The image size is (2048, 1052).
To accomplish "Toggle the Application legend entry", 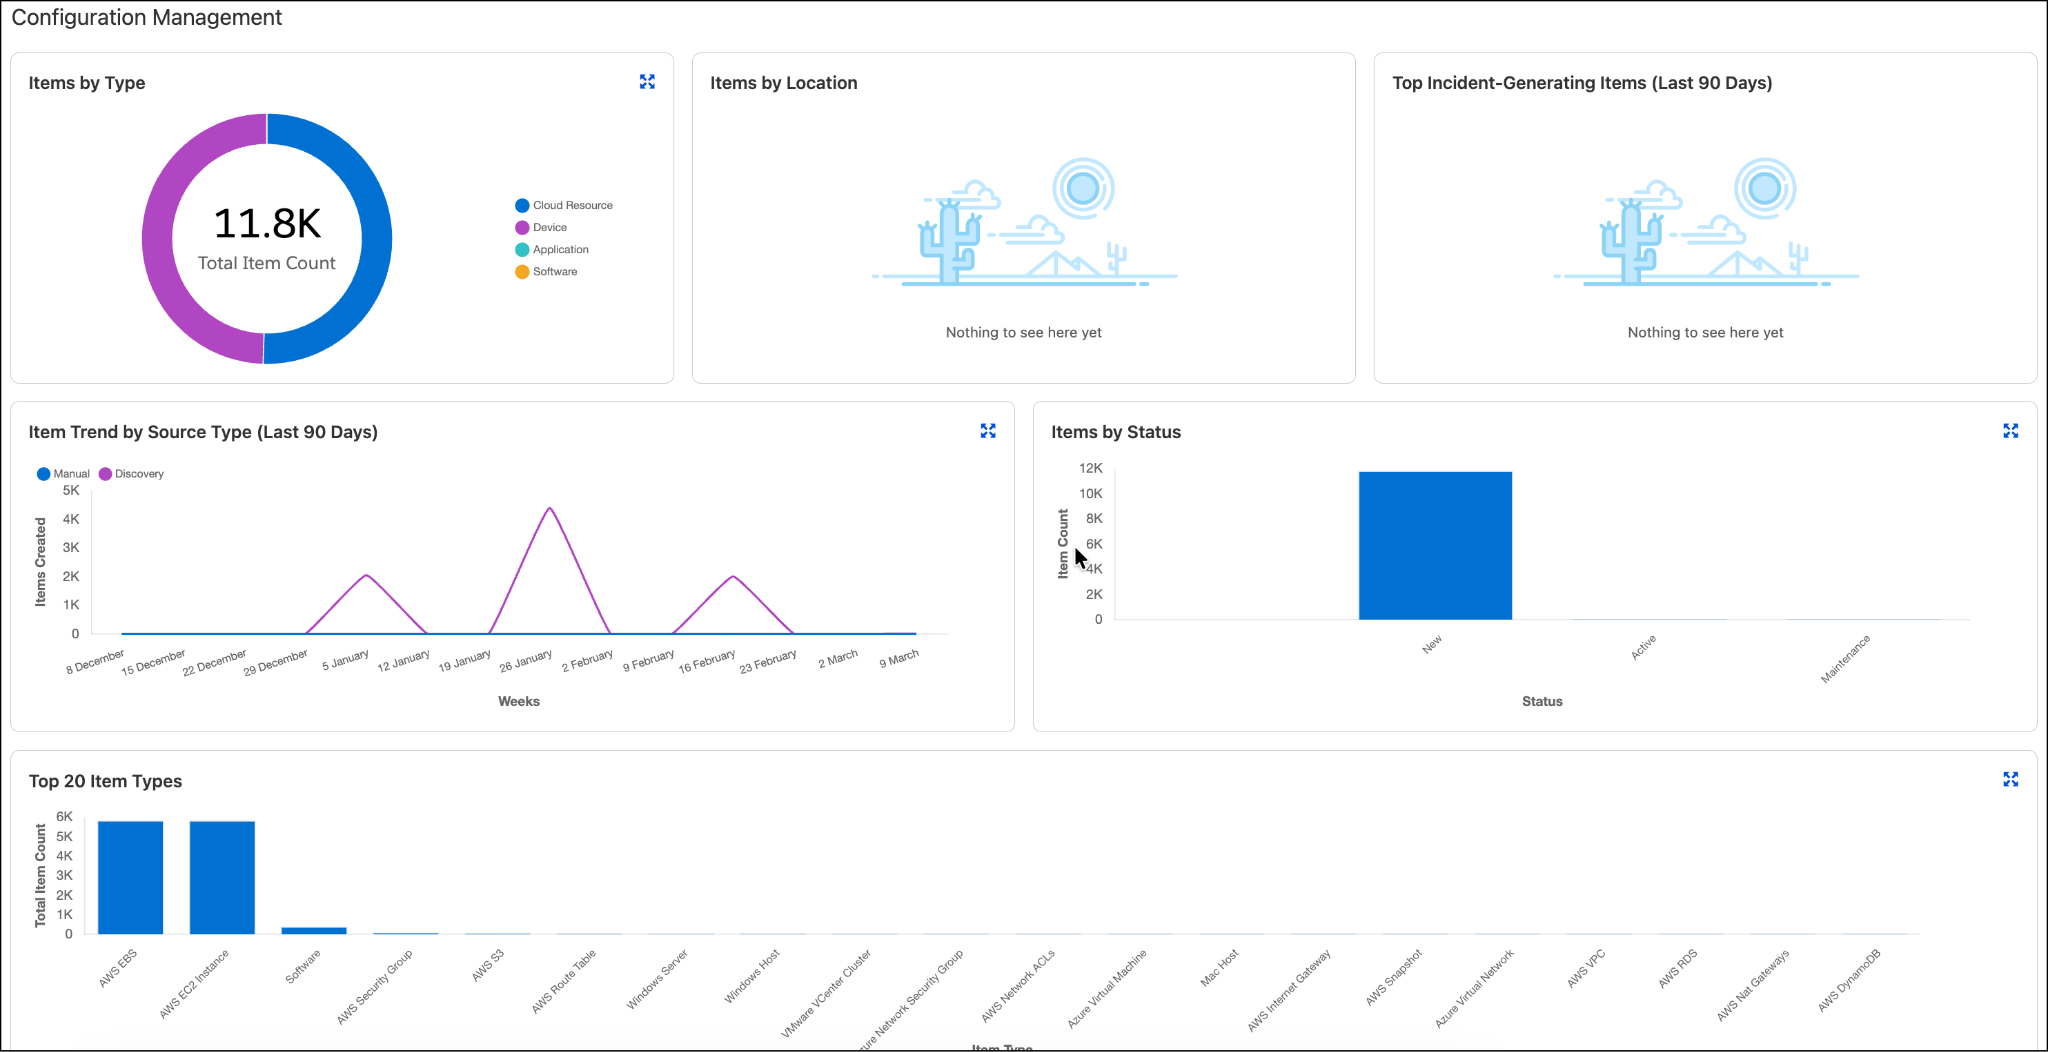I will pyautogui.click(x=552, y=249).
